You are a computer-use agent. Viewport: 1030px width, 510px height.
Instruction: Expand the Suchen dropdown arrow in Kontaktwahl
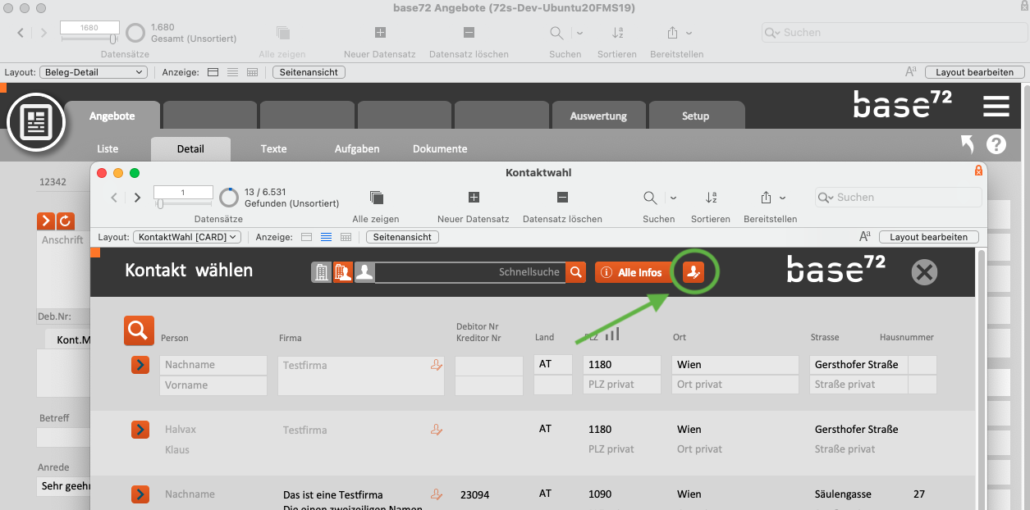click(673, 198)
